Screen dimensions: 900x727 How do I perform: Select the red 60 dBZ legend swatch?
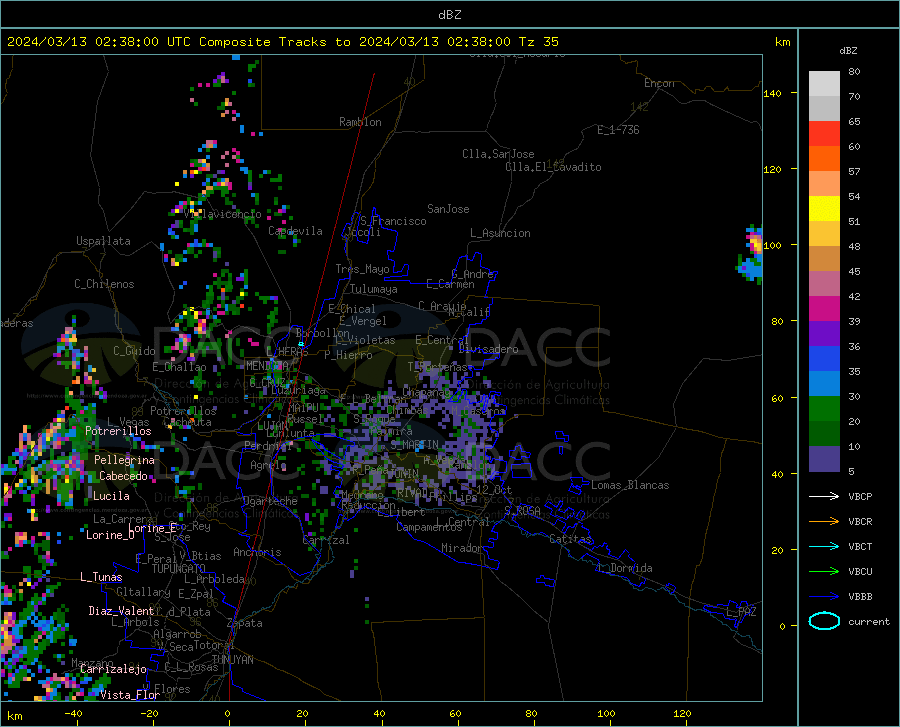824,134
